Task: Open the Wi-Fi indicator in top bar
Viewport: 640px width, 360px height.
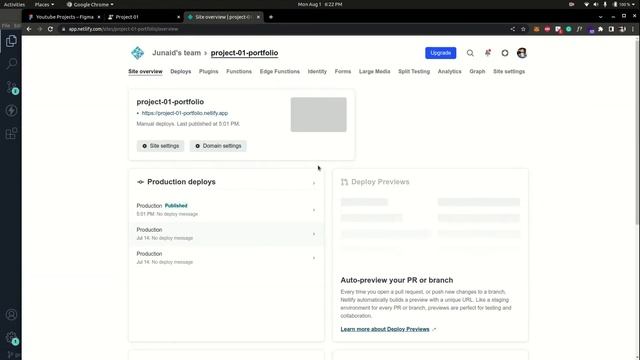Action: click(x=587, y=4)
